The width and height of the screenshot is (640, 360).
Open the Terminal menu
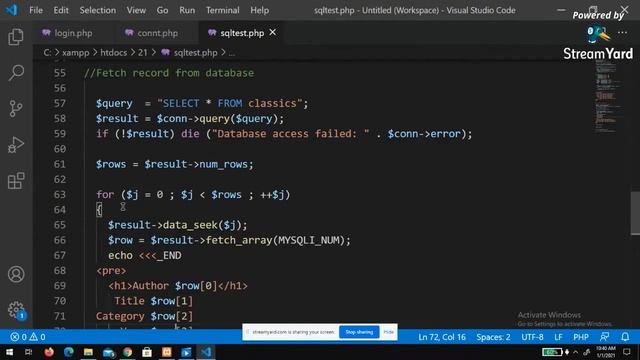coord(222,10)
